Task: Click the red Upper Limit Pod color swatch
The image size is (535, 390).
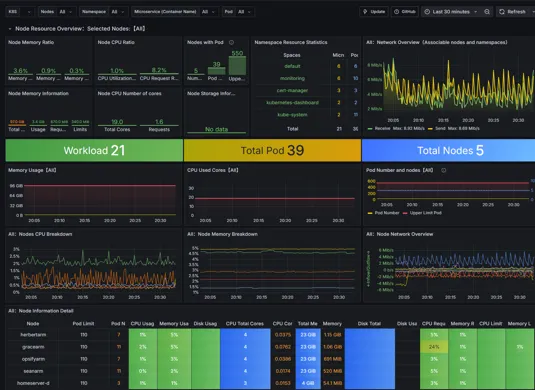Action: point(405,213)
